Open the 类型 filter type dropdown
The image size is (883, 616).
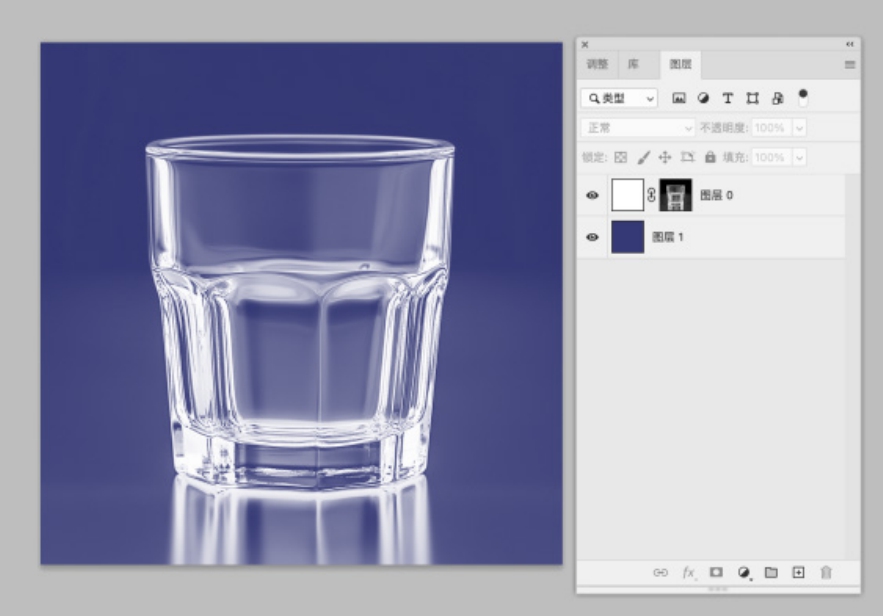click(621, 98)
